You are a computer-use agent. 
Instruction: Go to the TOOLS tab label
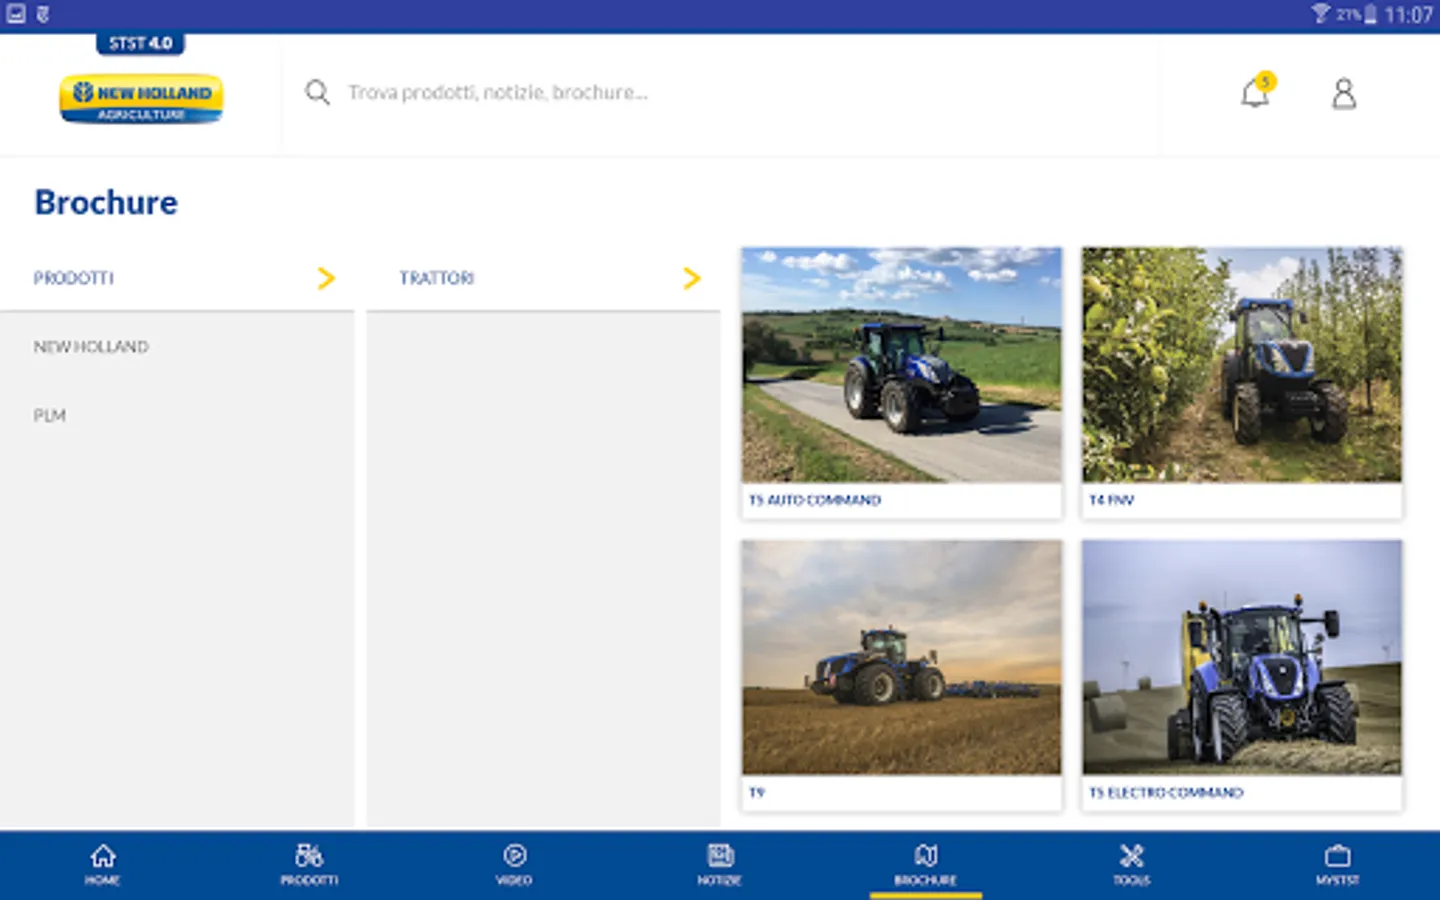(x=1132, y=881)
